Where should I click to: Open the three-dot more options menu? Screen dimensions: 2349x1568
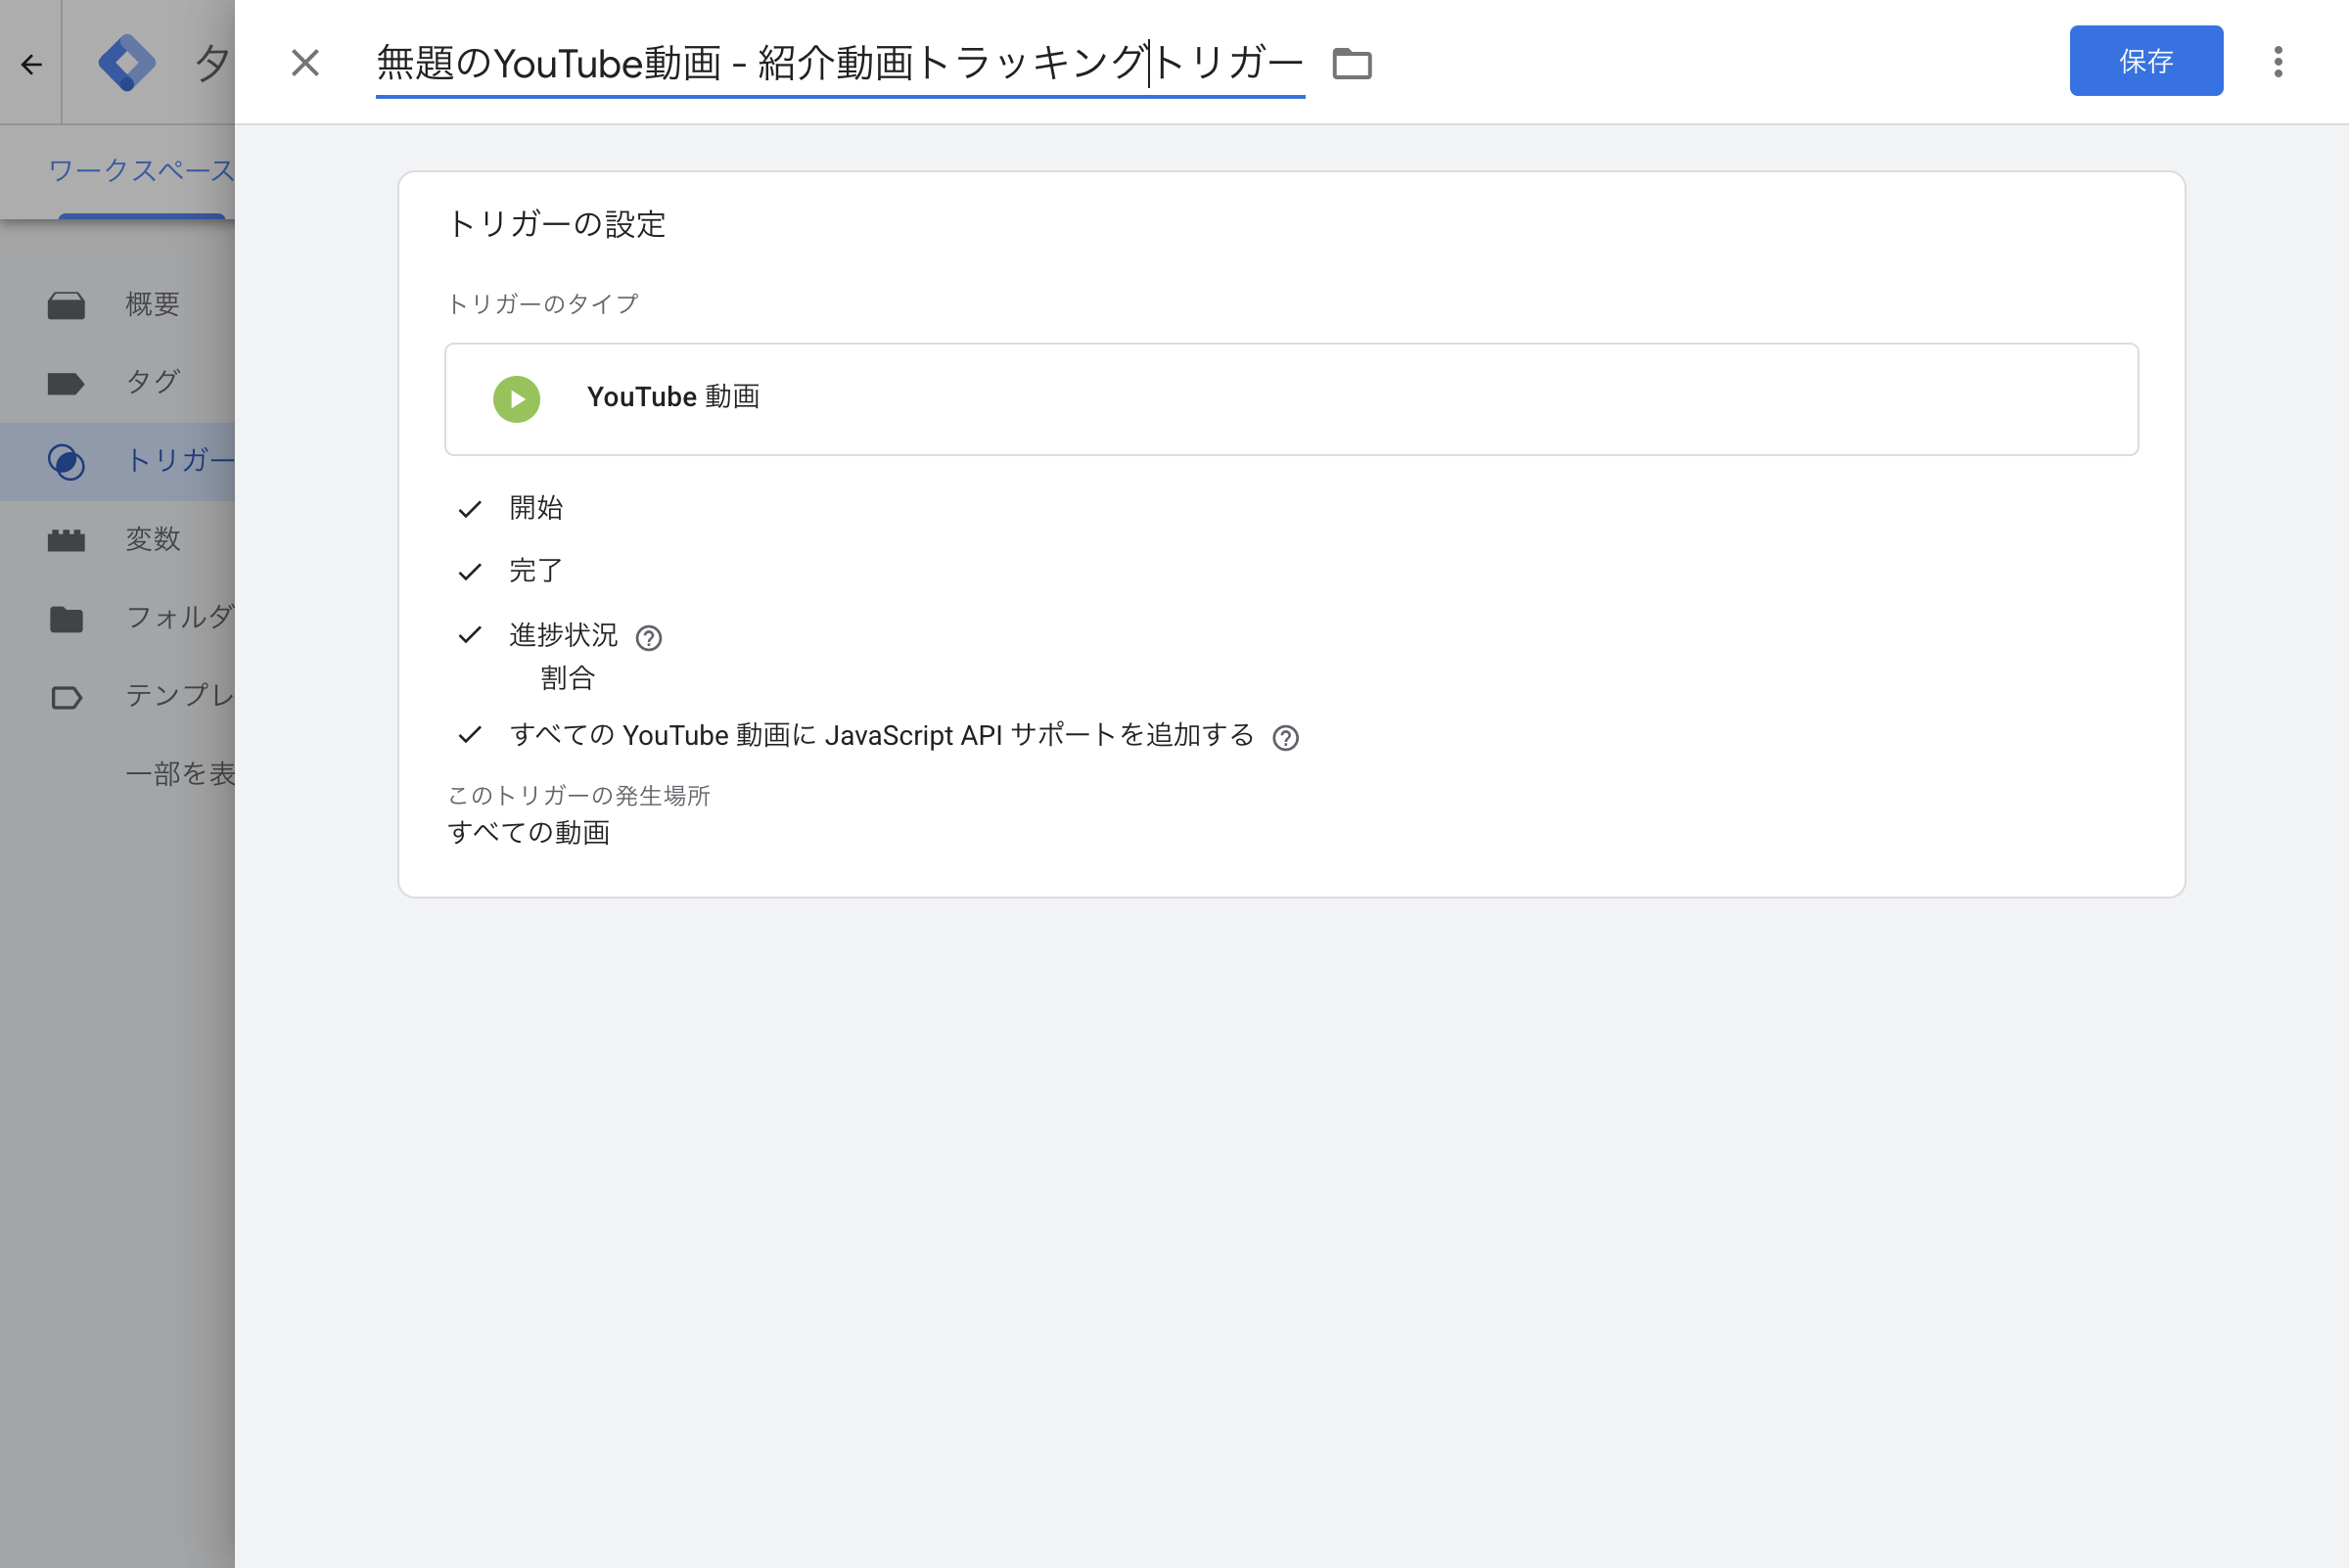pos(2278,62)
